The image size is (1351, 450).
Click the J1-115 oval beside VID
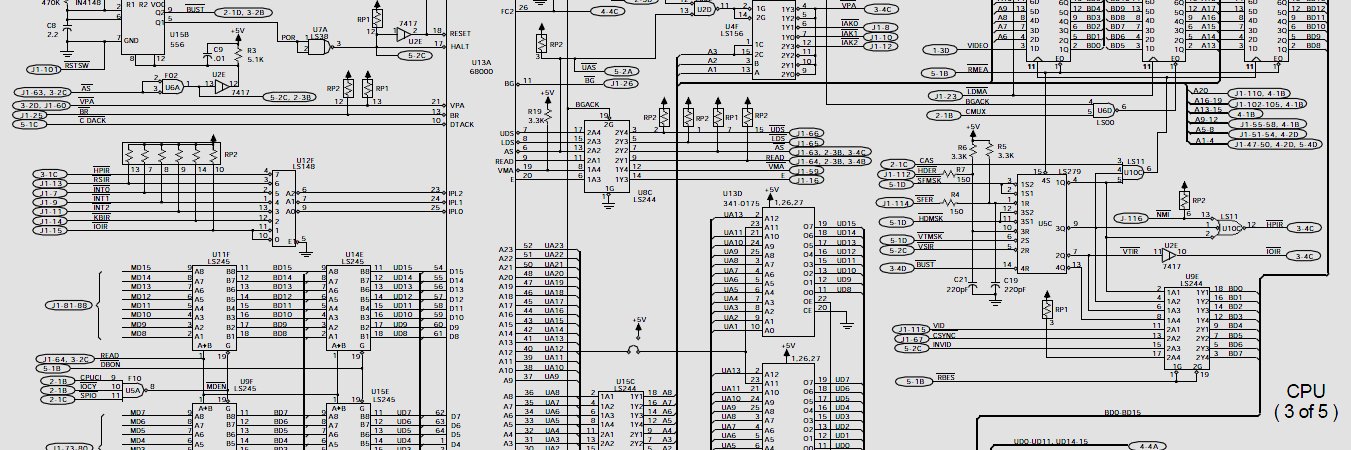click(x=912, y=329)
